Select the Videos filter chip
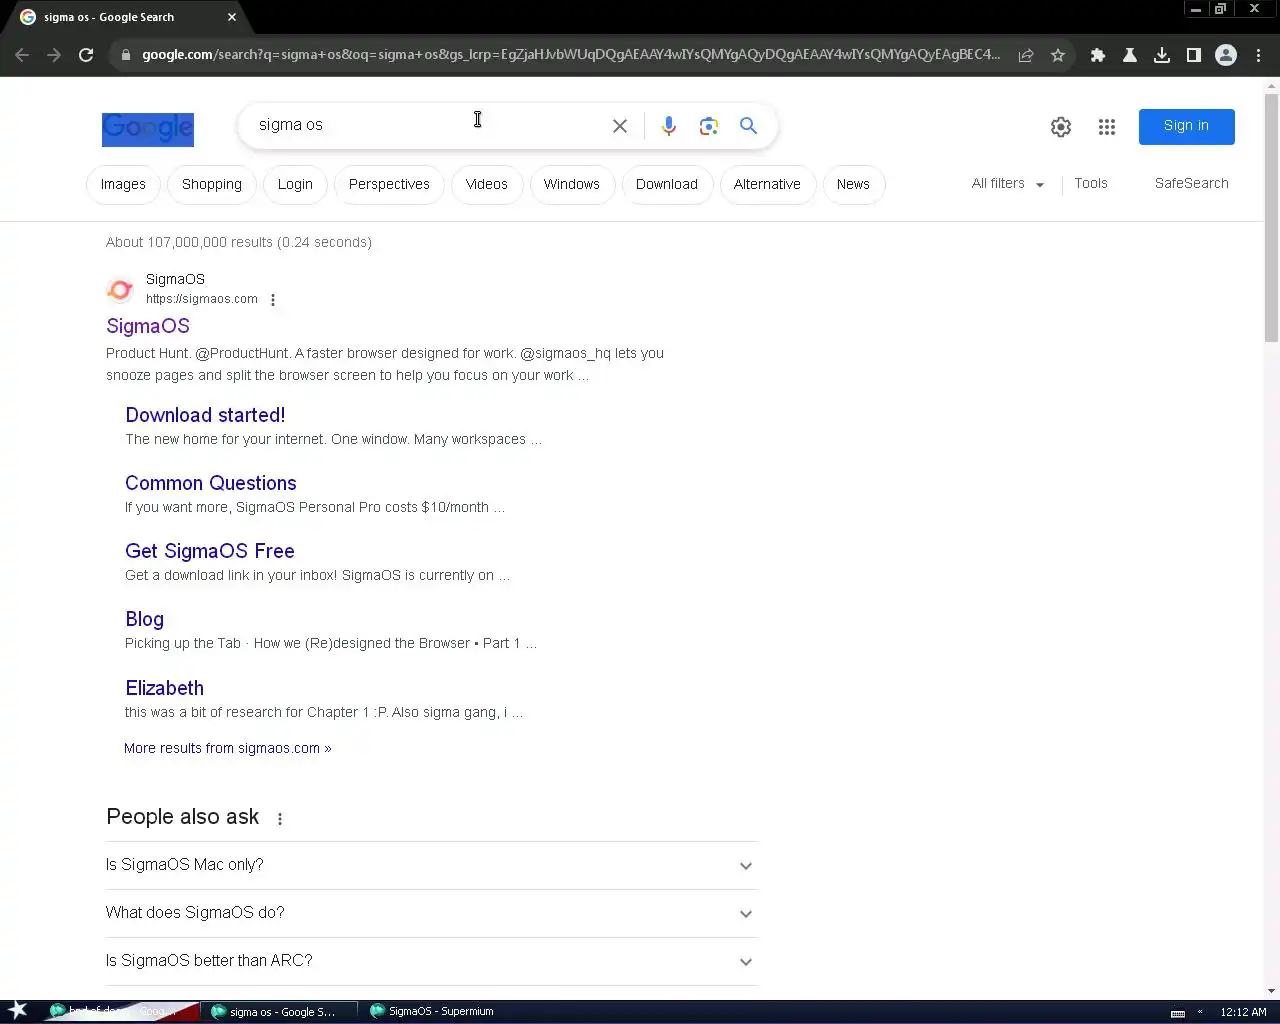 (x=487, y=185)
